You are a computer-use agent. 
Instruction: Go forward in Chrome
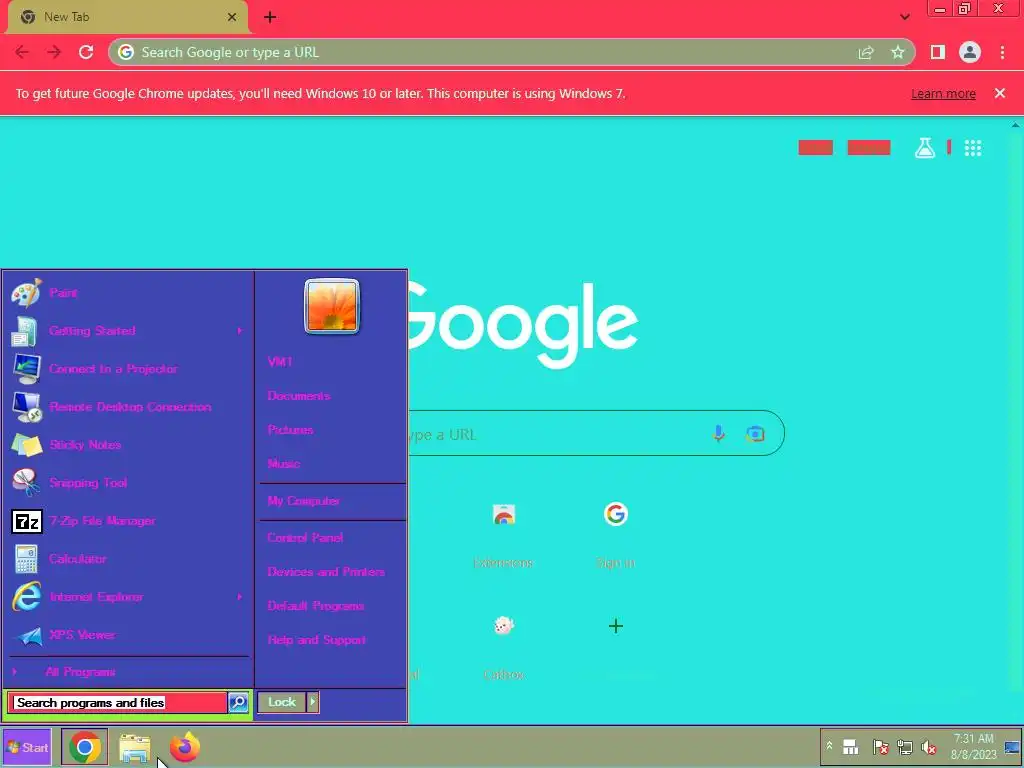pos(54,52)
